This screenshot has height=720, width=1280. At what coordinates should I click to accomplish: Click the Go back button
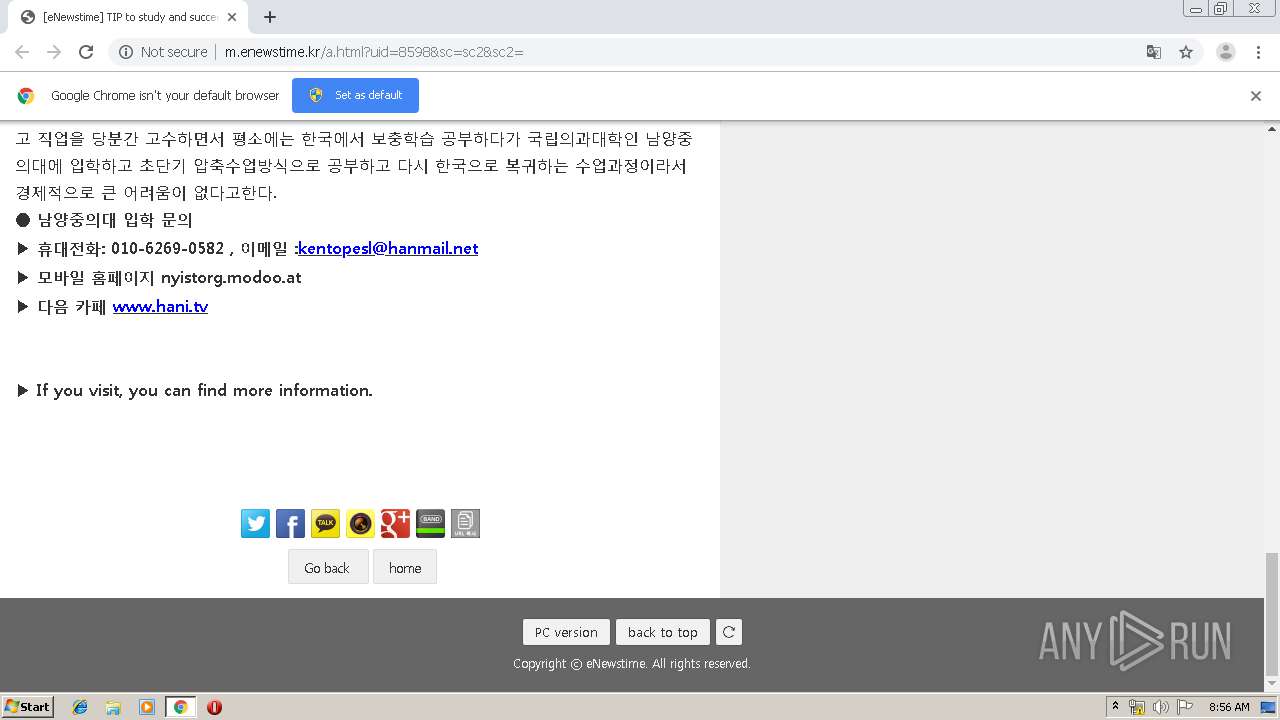click(x=328, y=567)
